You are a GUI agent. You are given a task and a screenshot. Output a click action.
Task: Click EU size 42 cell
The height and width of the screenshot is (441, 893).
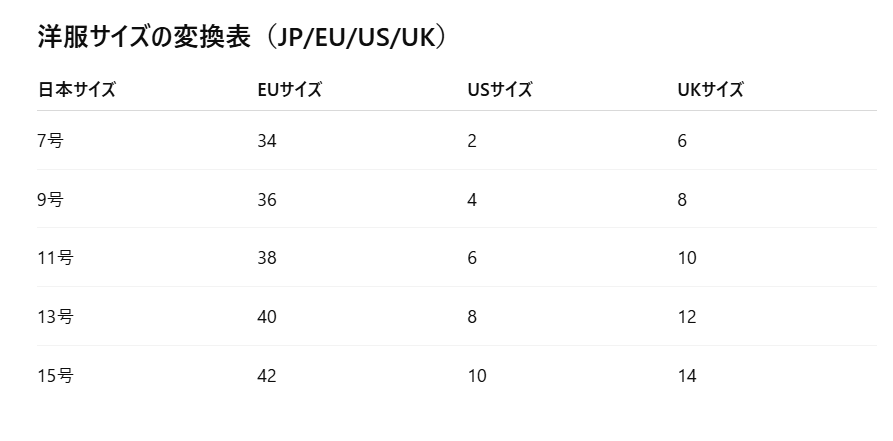click(267, 376)
